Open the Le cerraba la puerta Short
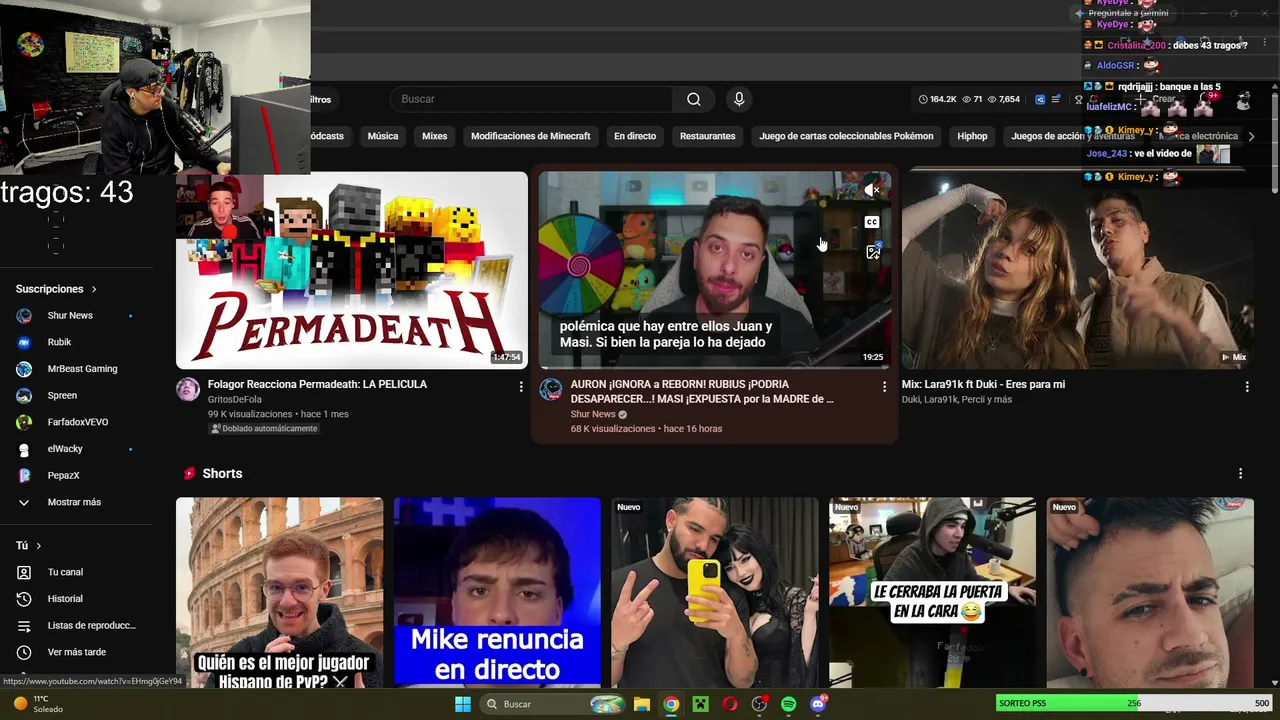Screen dimensions: 1280x720 (932, 592)
